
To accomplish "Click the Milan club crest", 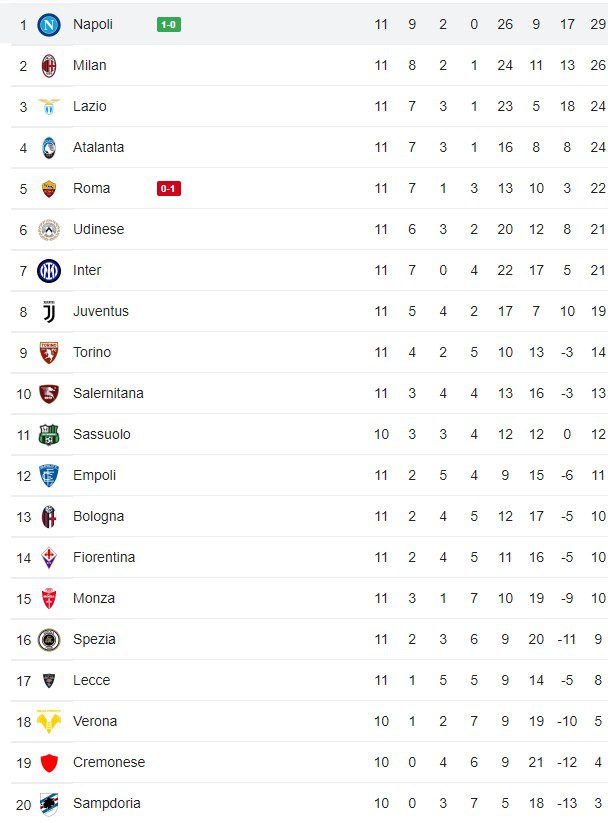I will (x=49, y=65).
